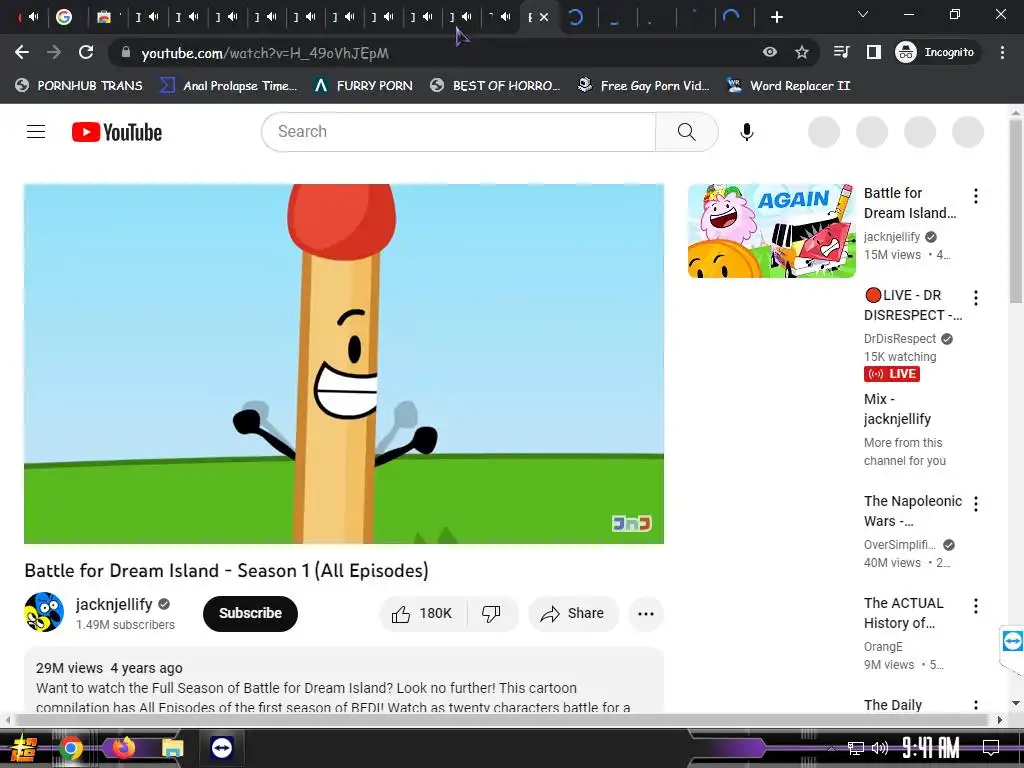The width and height of the screenshot is (1024, 768).
Task: Open the Windows Start button
Action: [22, 748]
